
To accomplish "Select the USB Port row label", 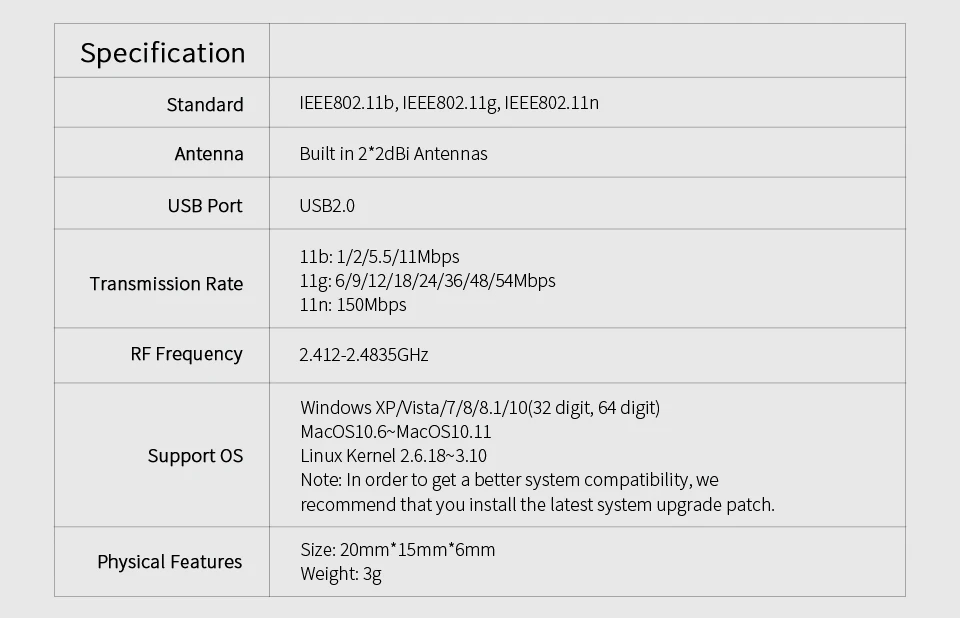I will [x=205, y=206].
